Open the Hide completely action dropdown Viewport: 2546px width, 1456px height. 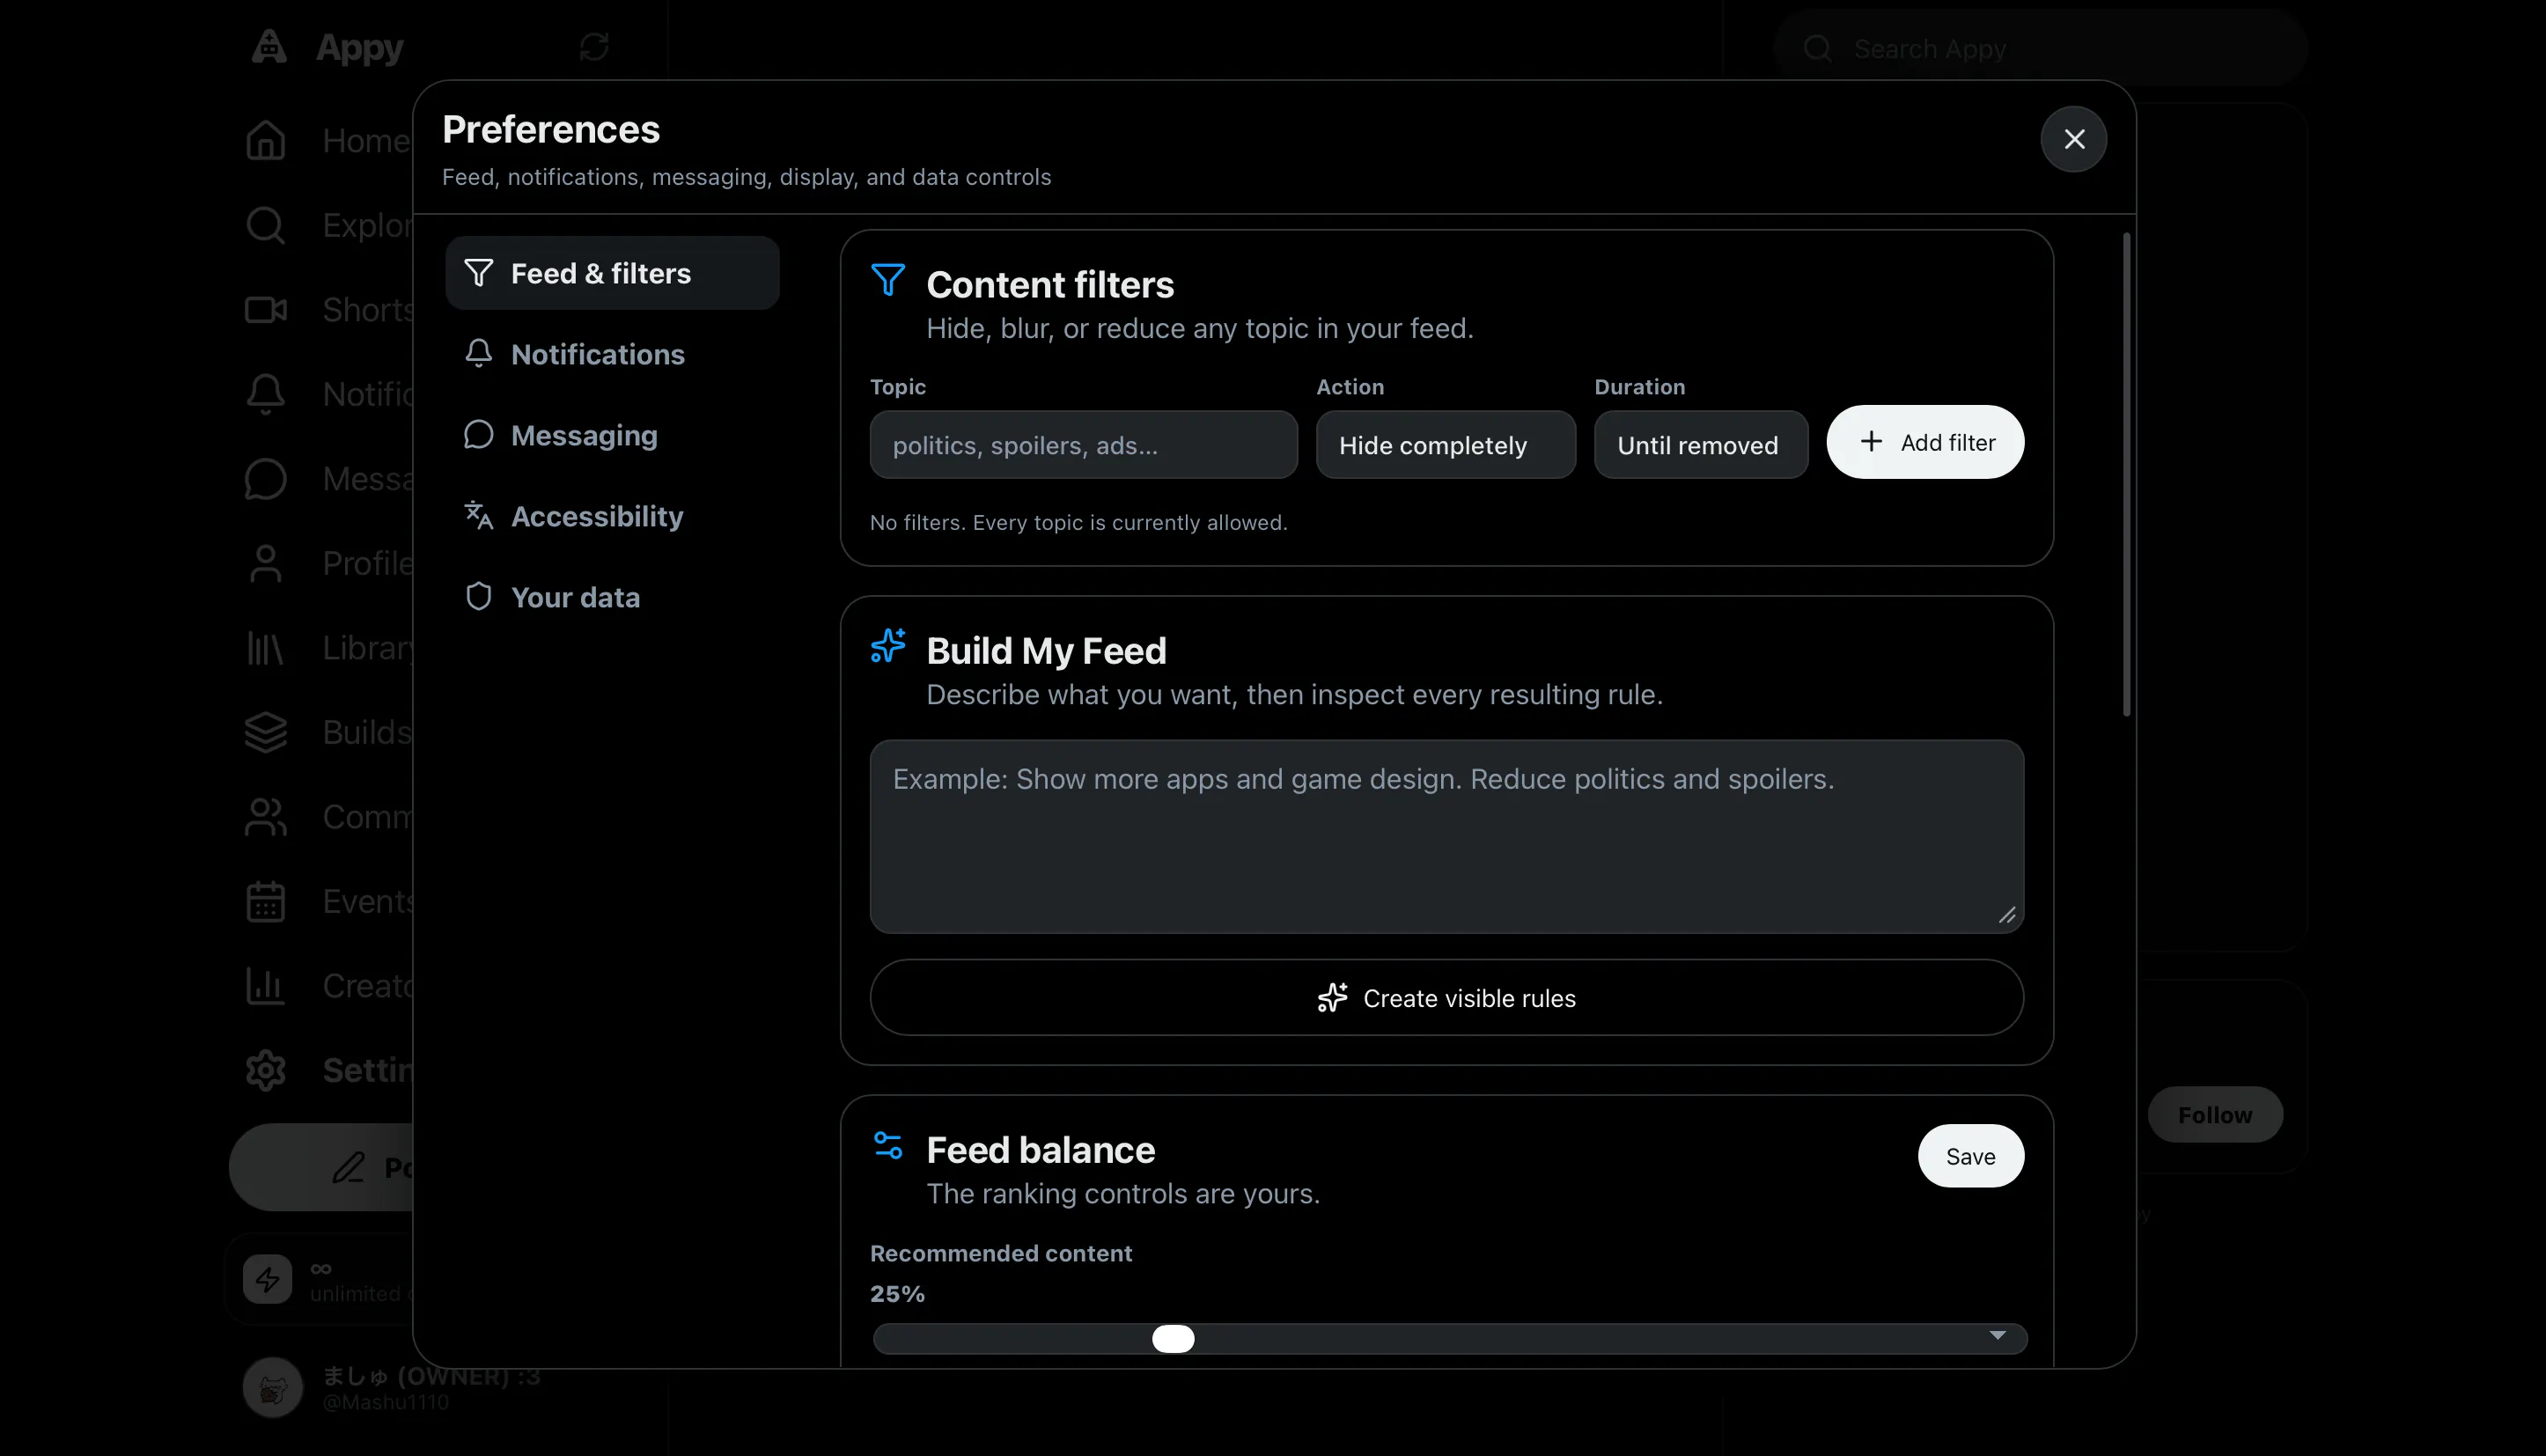tap(1445, 445)
